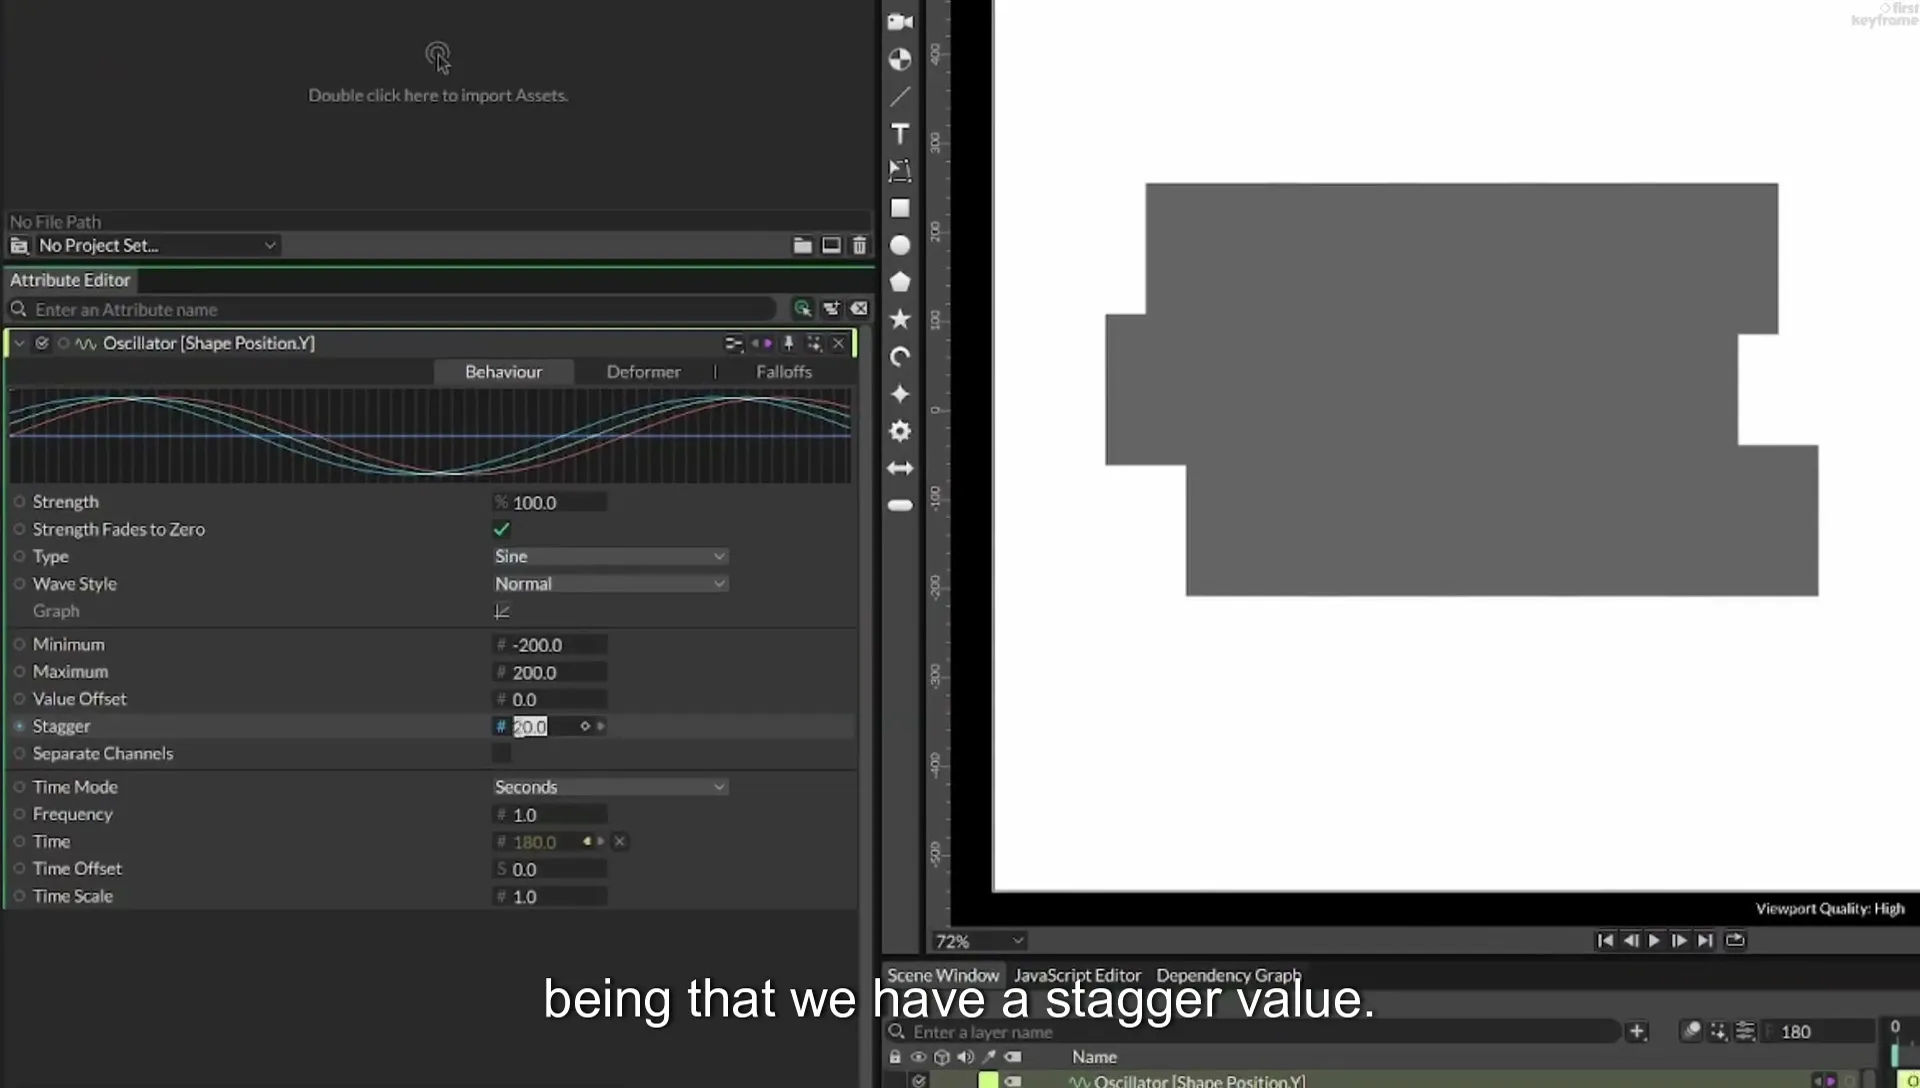Screen dimensions: 1920x1088
Task: Select the Arc shape tool
Action: click(x=900, y=357)
